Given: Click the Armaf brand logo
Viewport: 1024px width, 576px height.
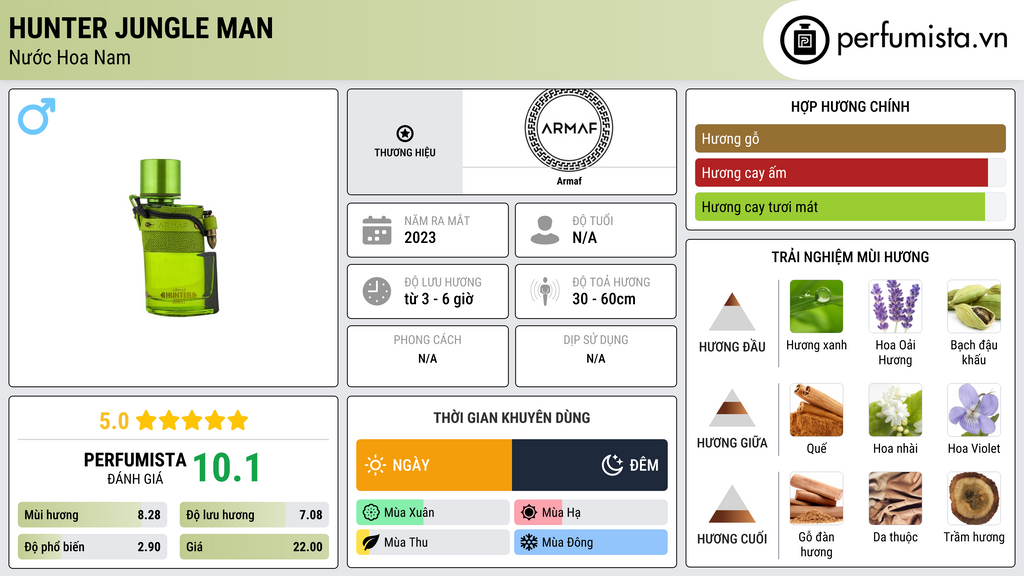Looking at the screenshot, I should (x=568, y=131).
